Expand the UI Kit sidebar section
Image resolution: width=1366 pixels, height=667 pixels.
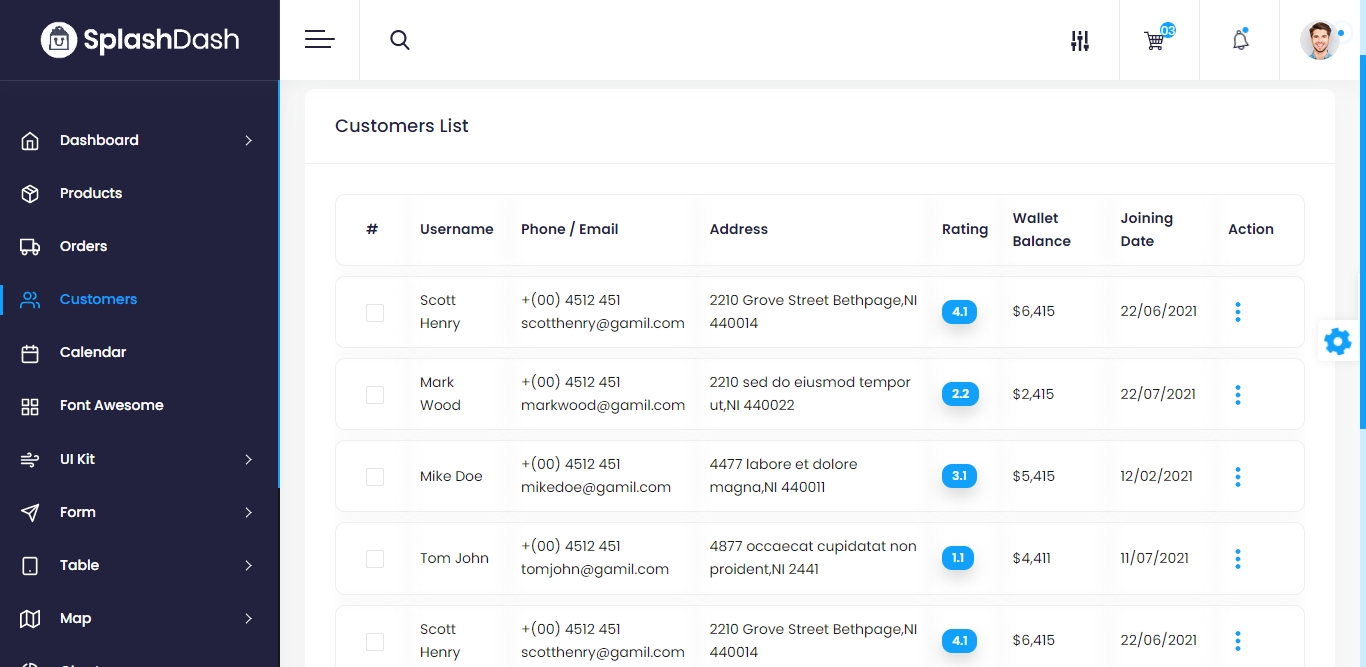tap(248, 460)
